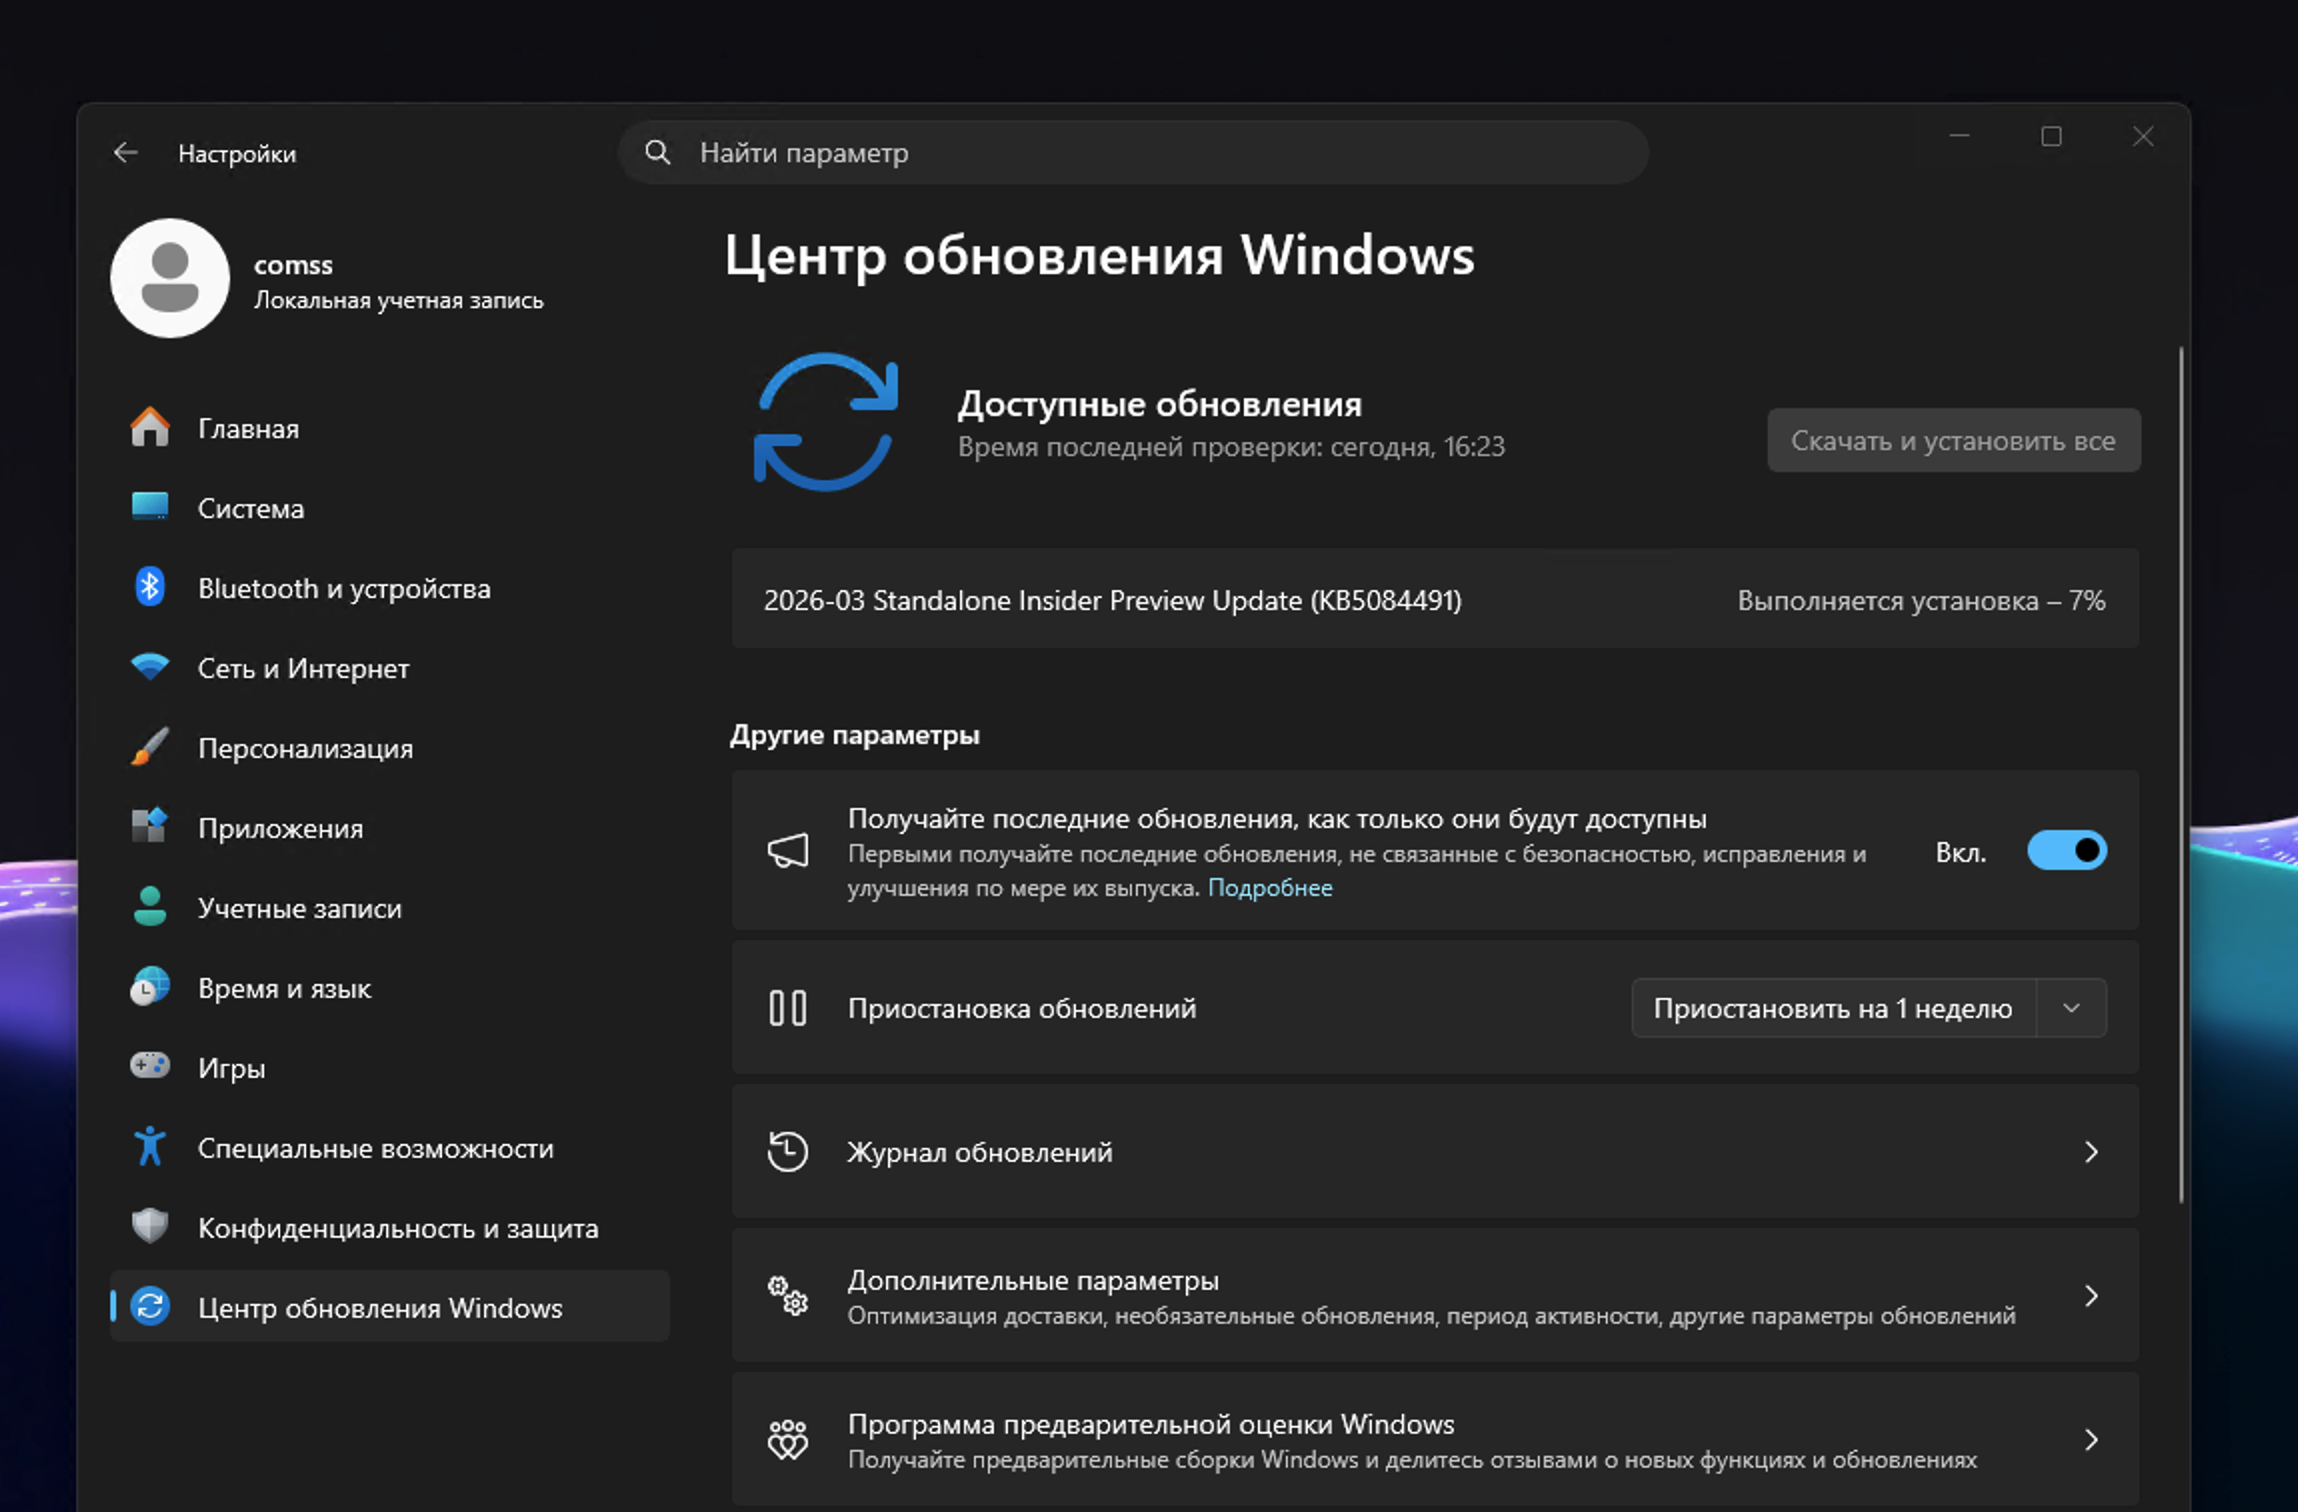Image resolution: width=2298 pixels, height=1512 pixels.
Task: Open the Windows Insider Program row chevron
Action: pyautogui.click(x=2090, y=1440)
